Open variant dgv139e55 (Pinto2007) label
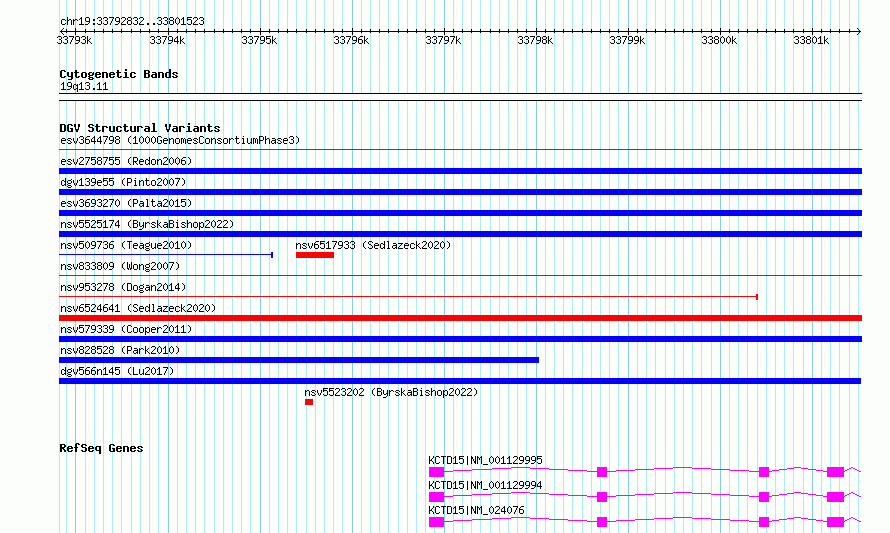 123,182
